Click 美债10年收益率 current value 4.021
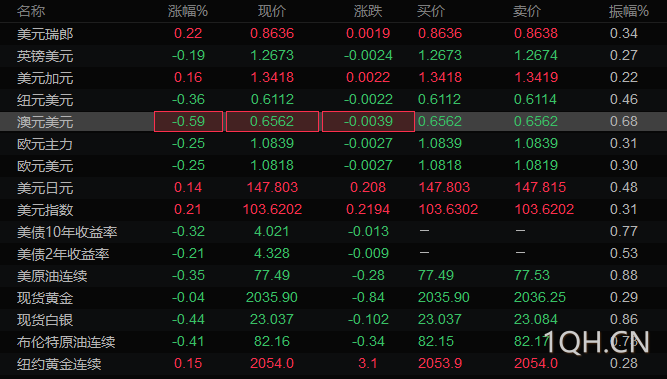The width and height of the screenshot is (667, 379). coord(271,231)
